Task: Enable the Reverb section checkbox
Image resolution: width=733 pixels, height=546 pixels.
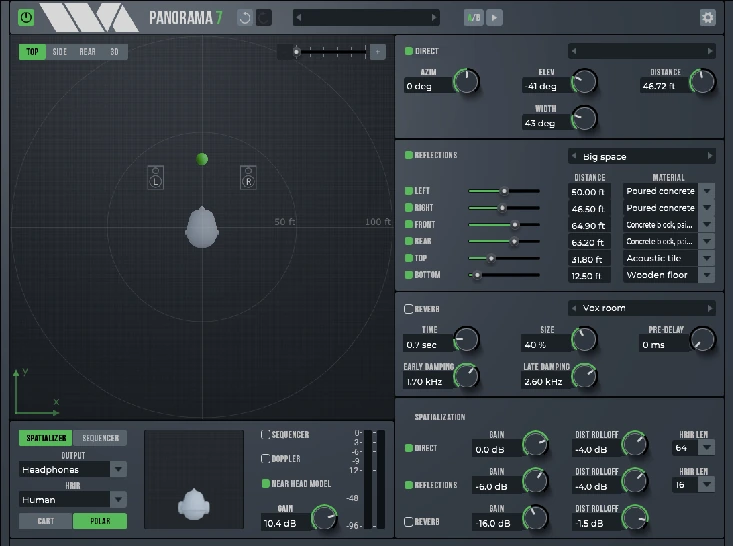Action: (409, 309)
